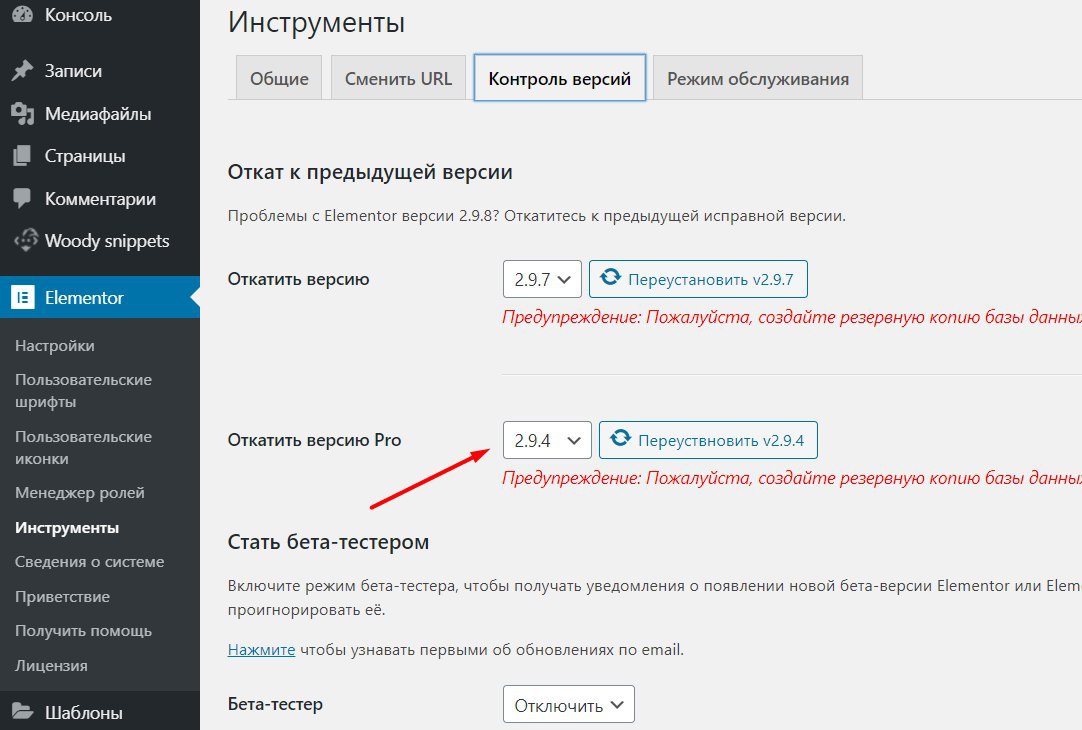Switch to the Общие tab
The width and height of the screenshot is (1082, 730).
279,78
